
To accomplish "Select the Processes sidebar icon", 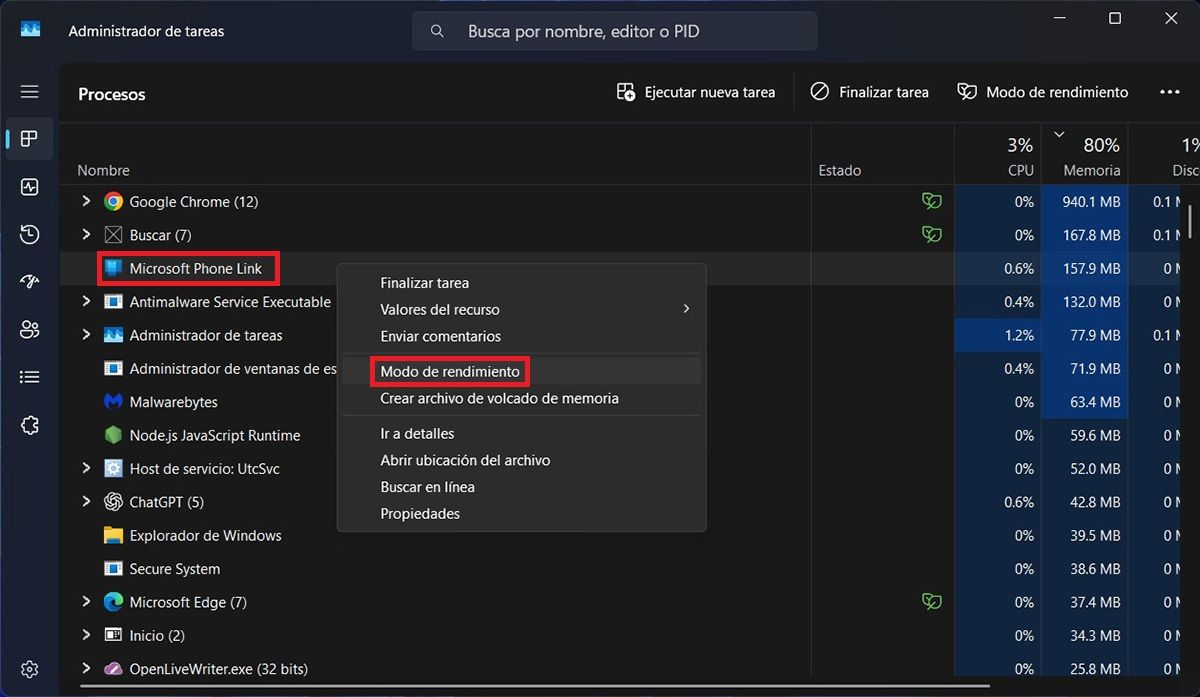I will (29, 138).
